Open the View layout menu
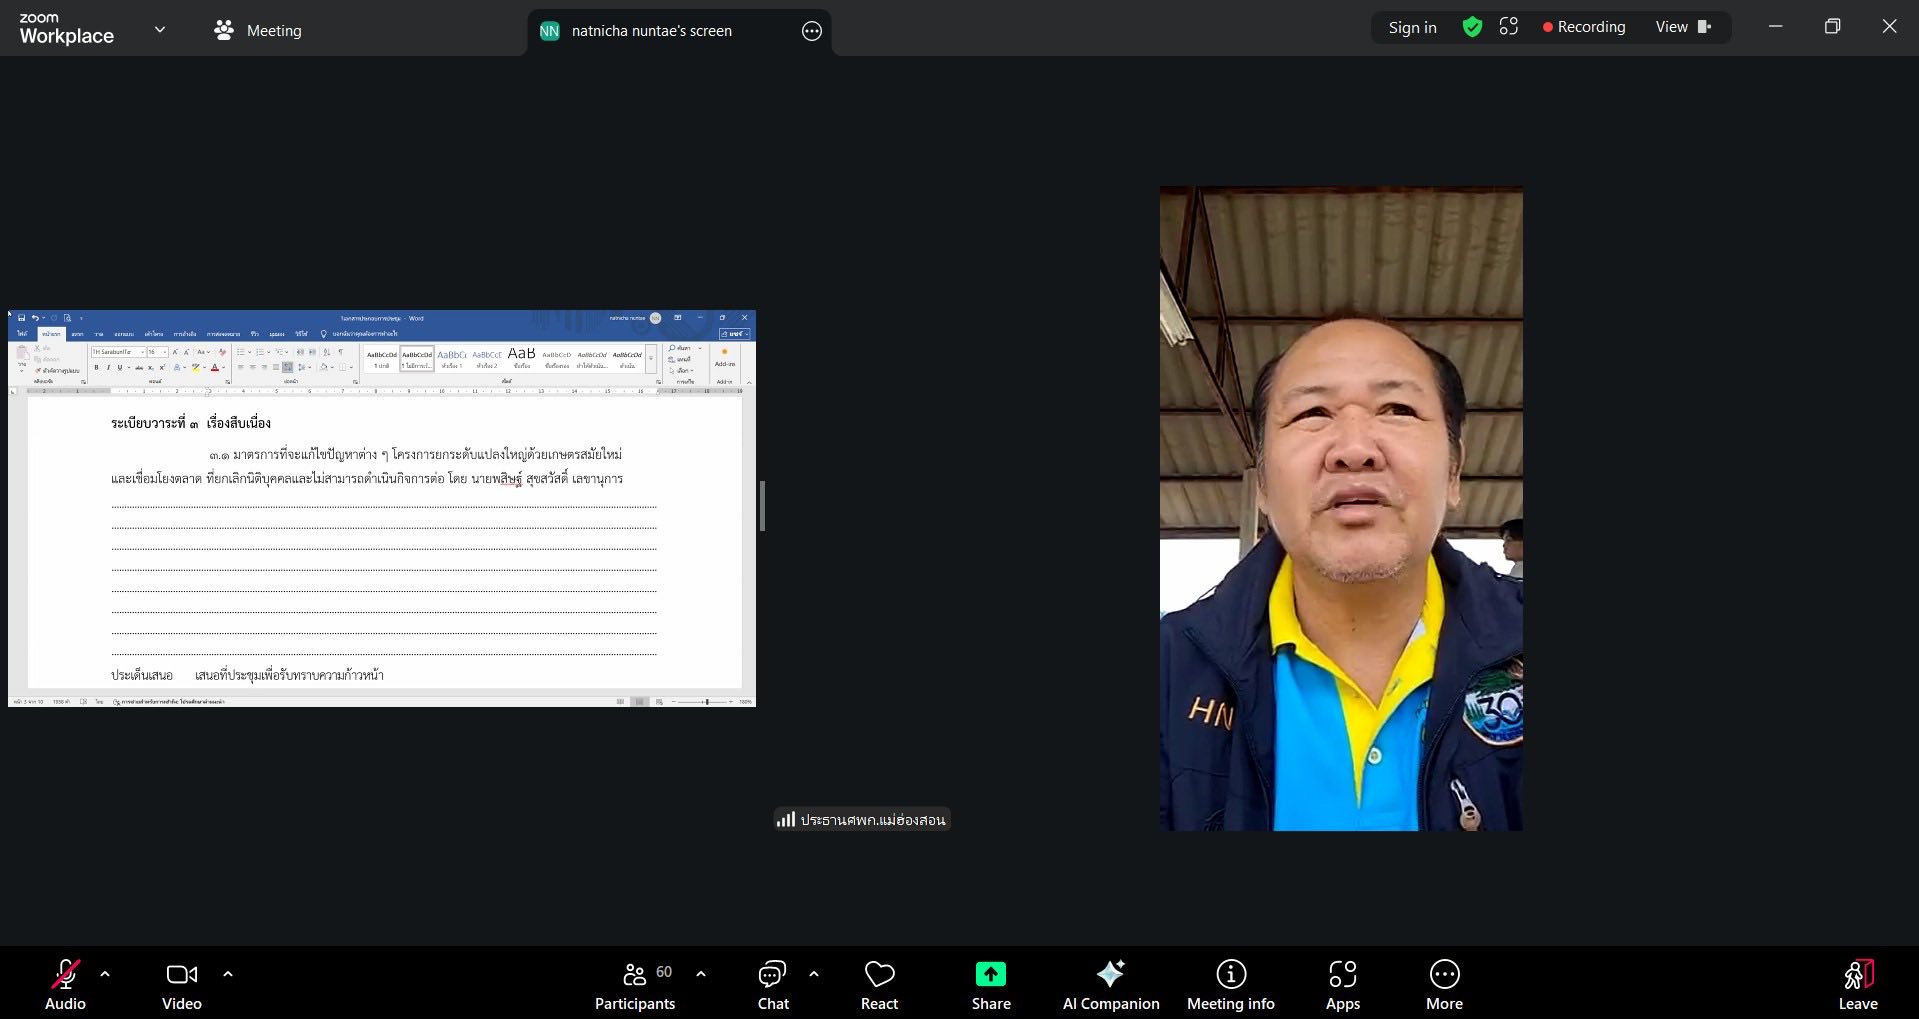This screenshot has height=1020, width=1919. [x=1683, y=27]
